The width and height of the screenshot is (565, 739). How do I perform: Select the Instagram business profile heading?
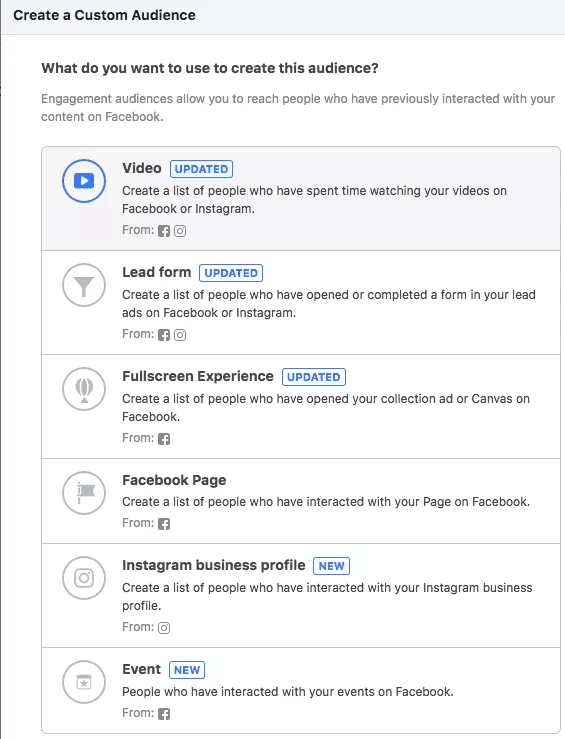(x=213, y=565)
